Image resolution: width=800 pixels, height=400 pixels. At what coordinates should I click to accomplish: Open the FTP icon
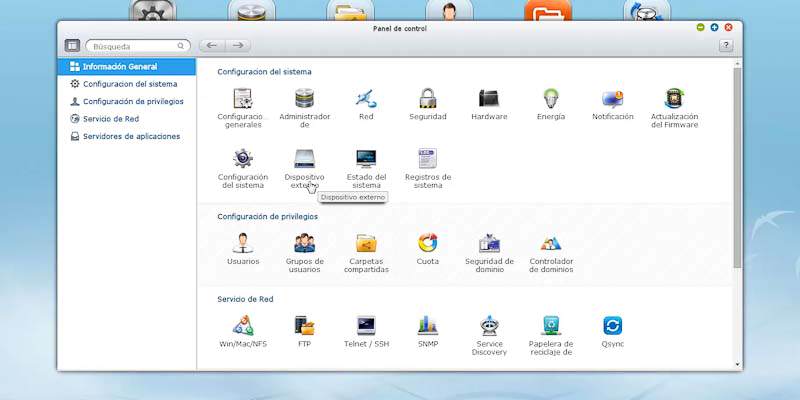(305, 326)
